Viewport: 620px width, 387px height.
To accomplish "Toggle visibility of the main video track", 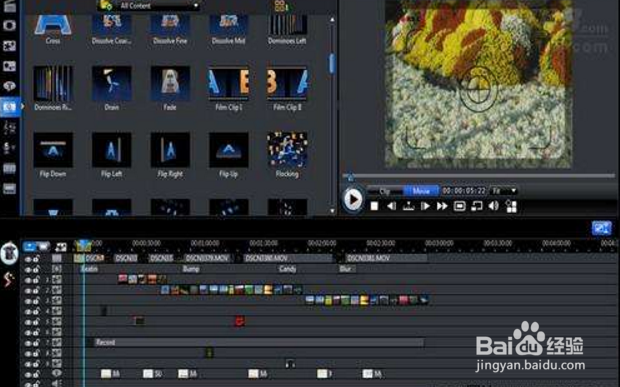I will tap(27, 259).
